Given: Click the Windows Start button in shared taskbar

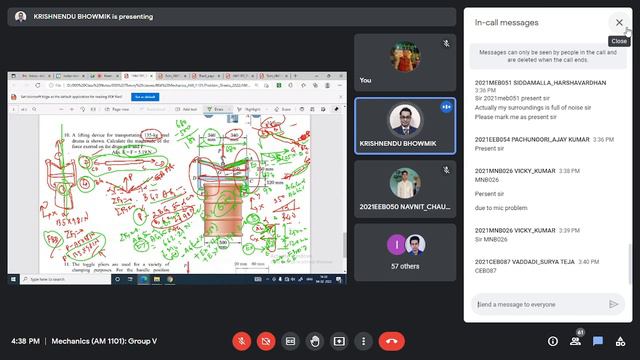Looking at the screenshot, I should coord(13,279).
